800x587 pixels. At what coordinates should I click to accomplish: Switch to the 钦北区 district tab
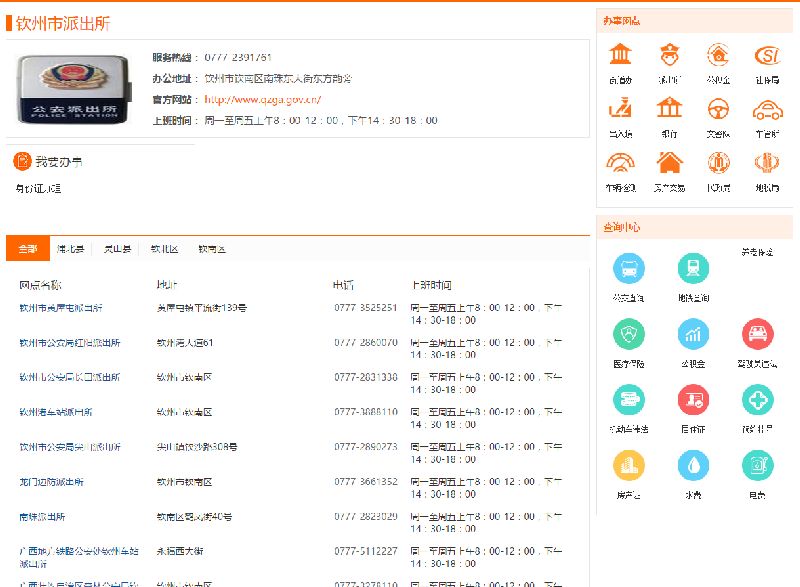pos(165,249)
